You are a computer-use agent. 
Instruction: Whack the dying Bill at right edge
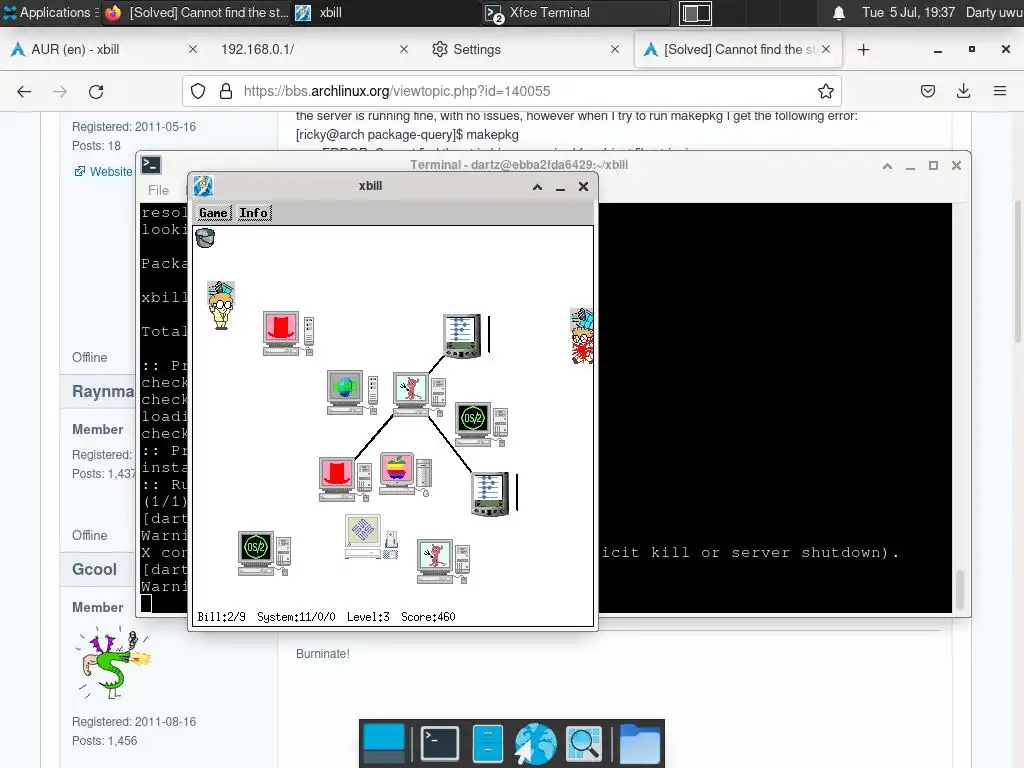582,336
